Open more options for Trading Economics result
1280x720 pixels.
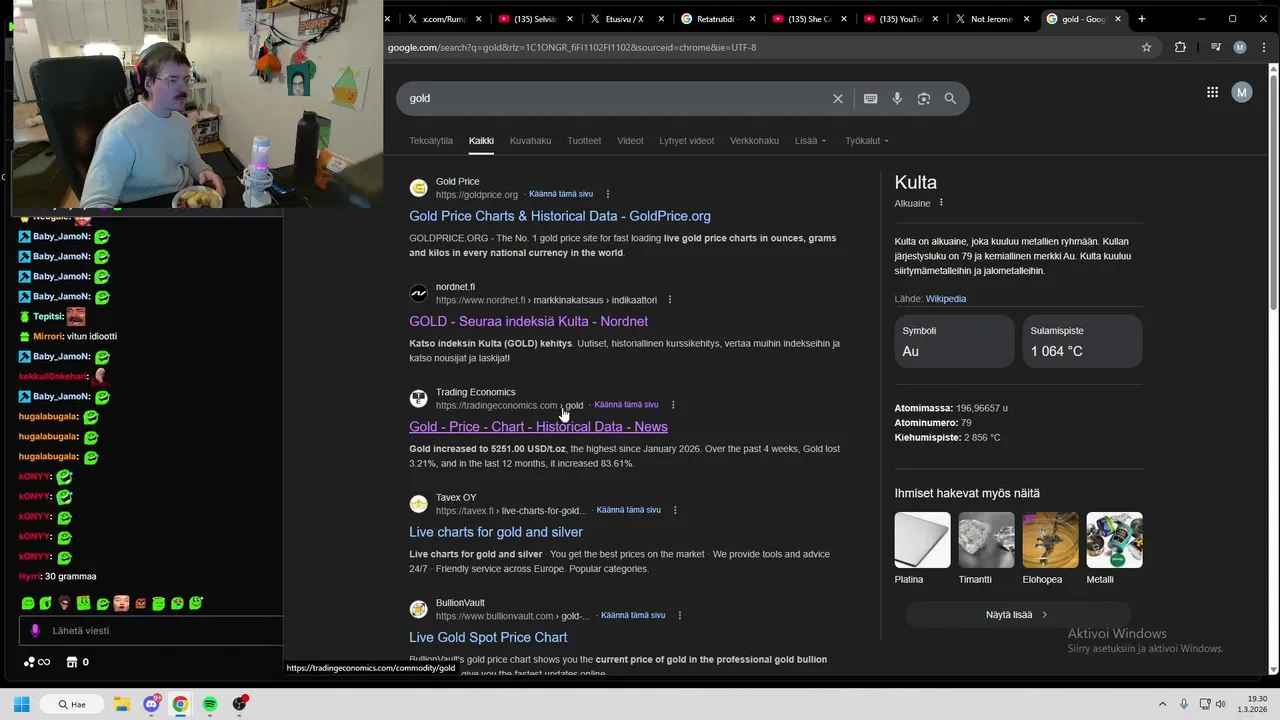click(x=673, y=405)
